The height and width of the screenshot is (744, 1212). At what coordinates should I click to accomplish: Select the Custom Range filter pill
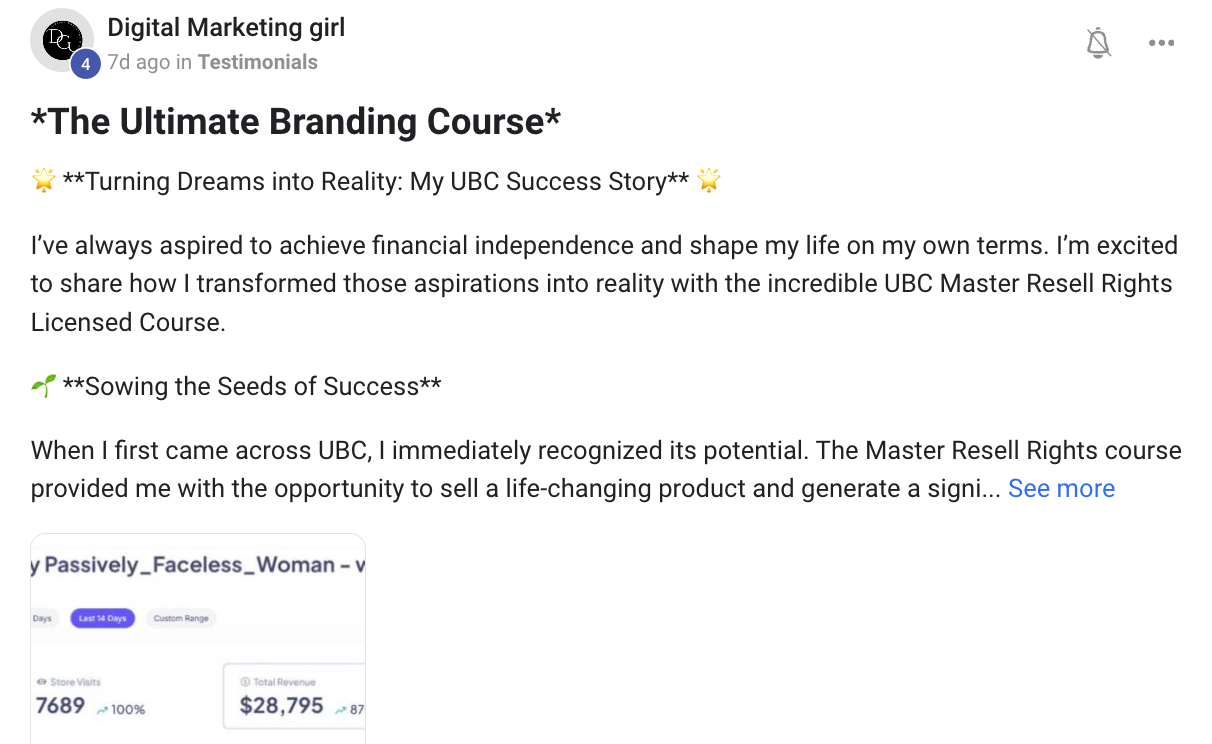pyautogui.click(x=181, y=618)
